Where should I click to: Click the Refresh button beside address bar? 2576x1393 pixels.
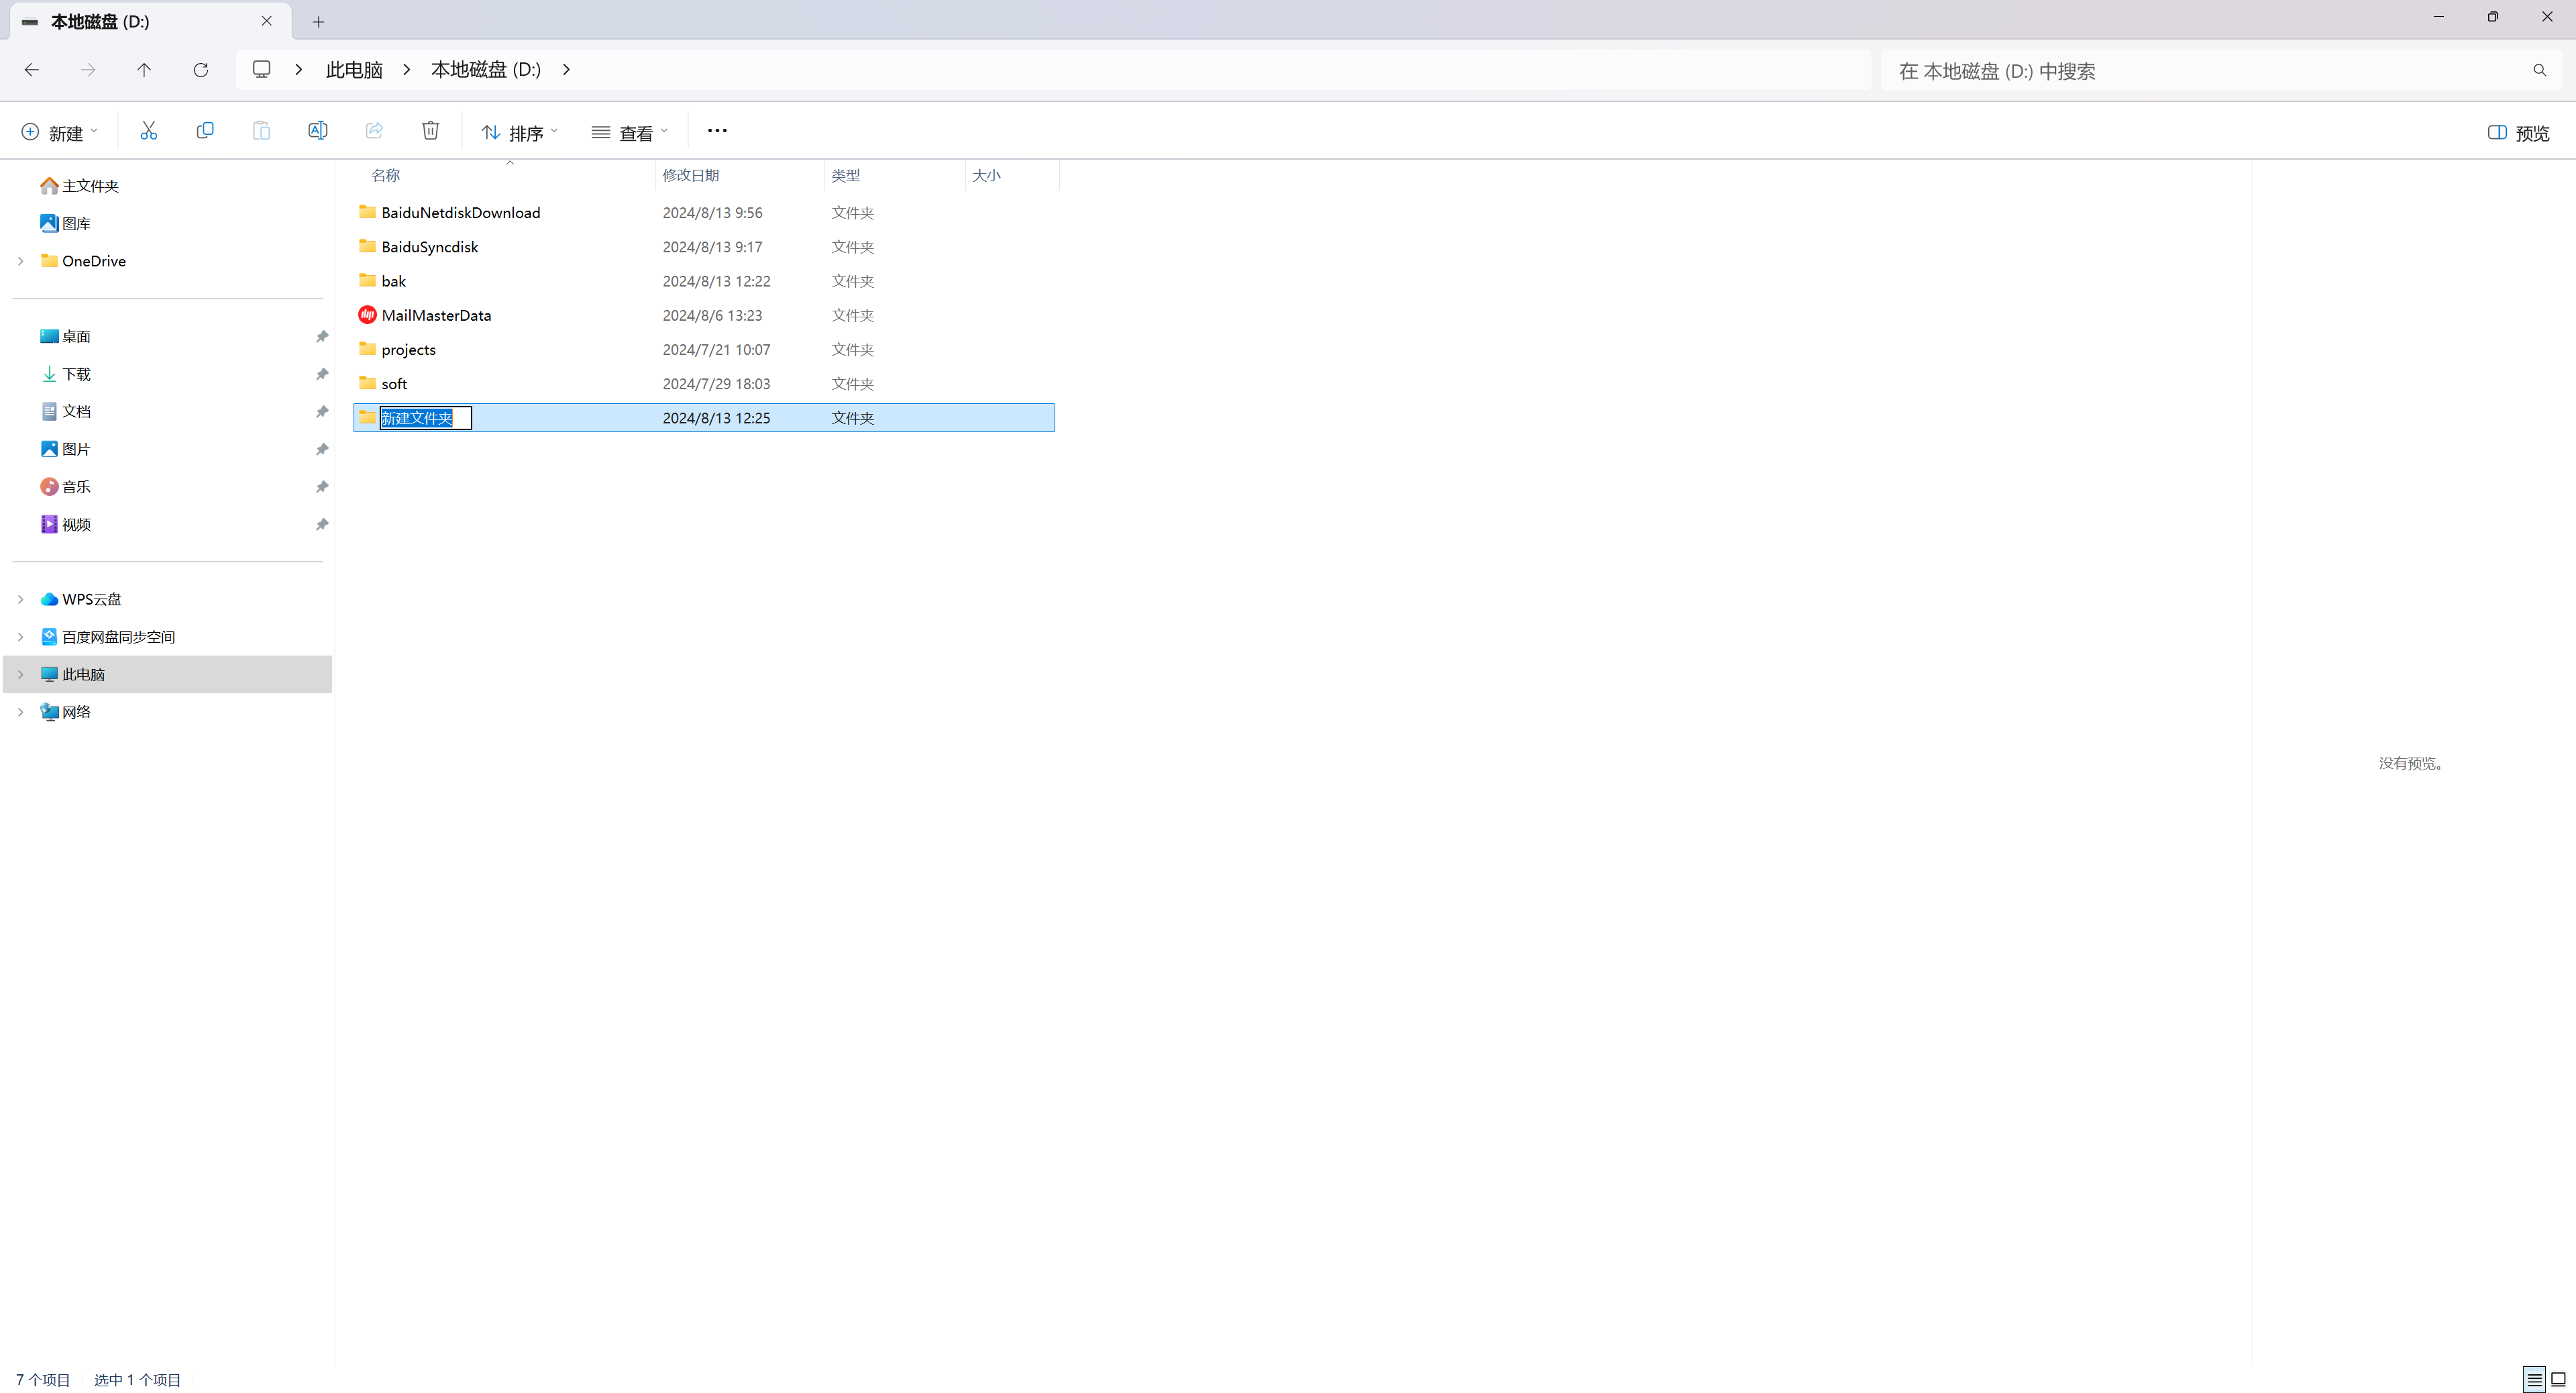tap(200, 70)
